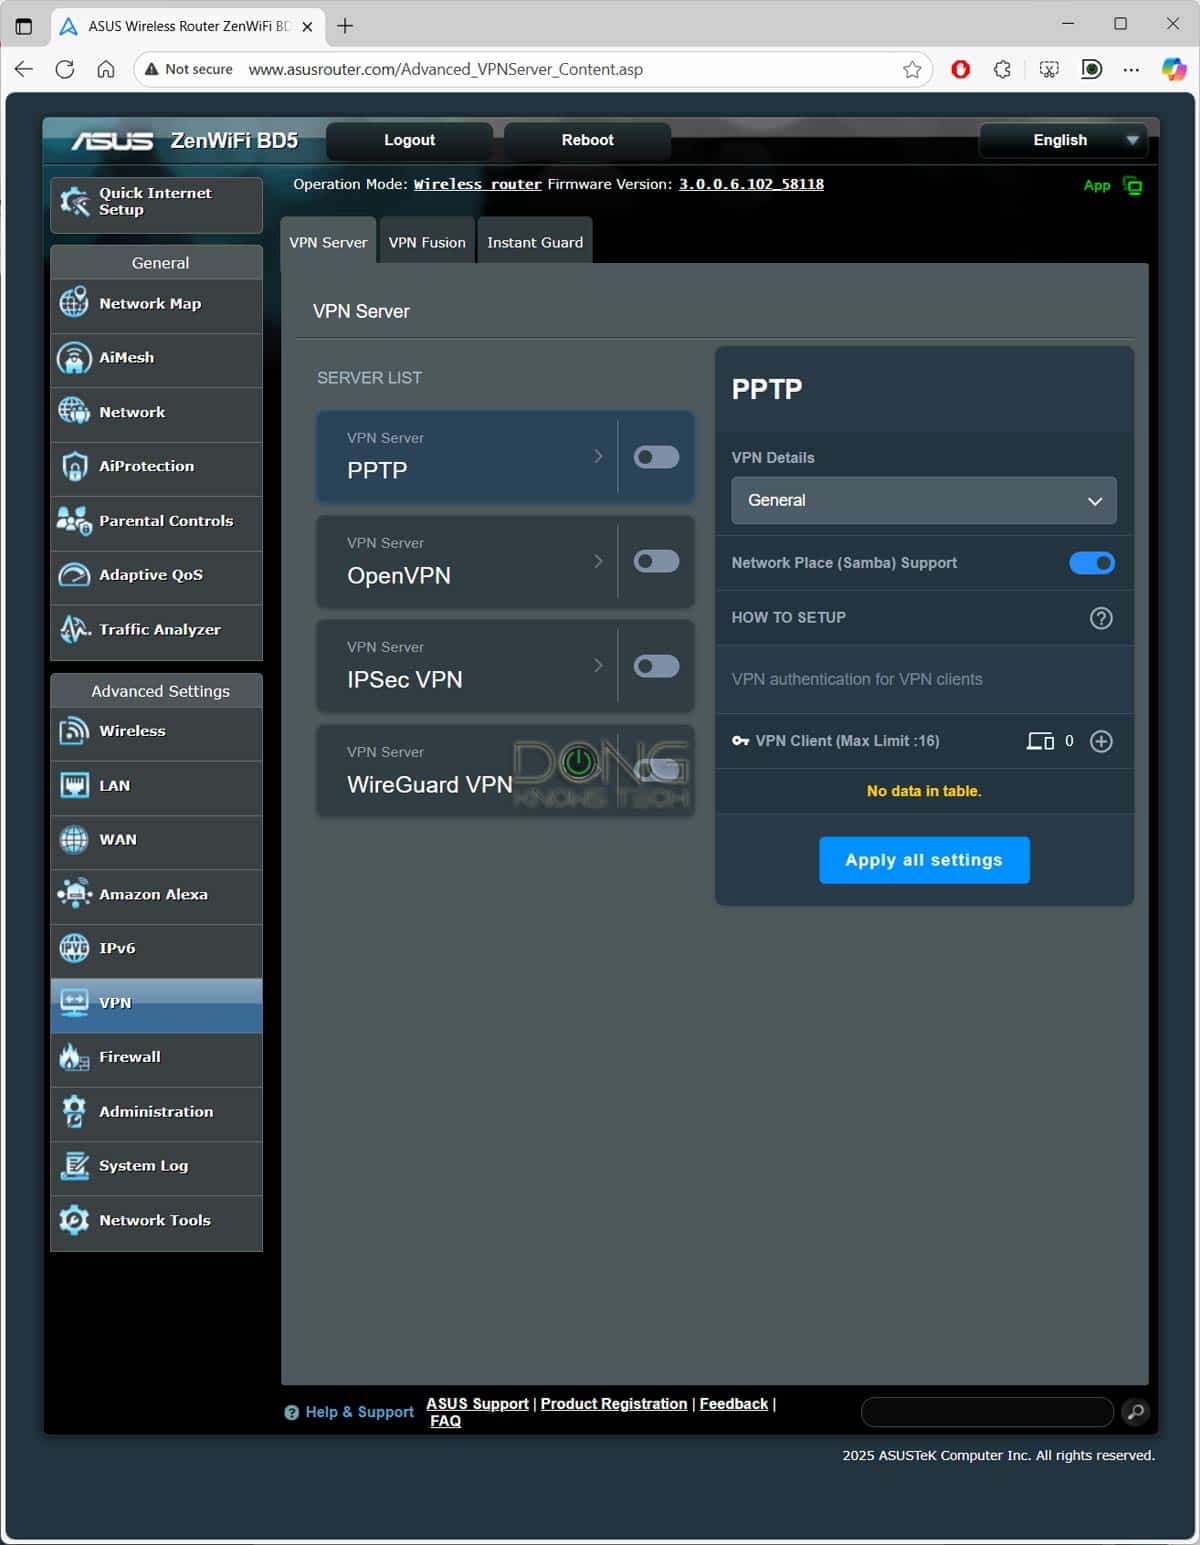Click the Not secure site info indicator

click(x=188, y=69)
